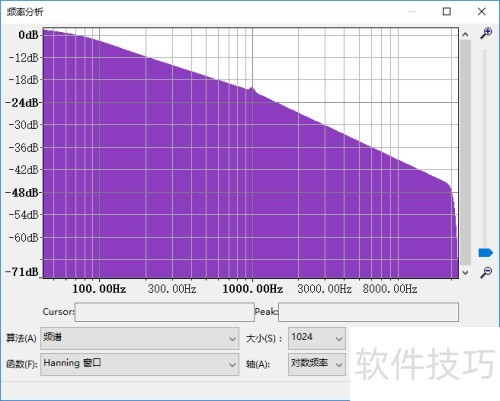The height and width of the screenshot is (401, 500).
Task: Click the 1000Hz peak in the spectrum
Action: 252,88
